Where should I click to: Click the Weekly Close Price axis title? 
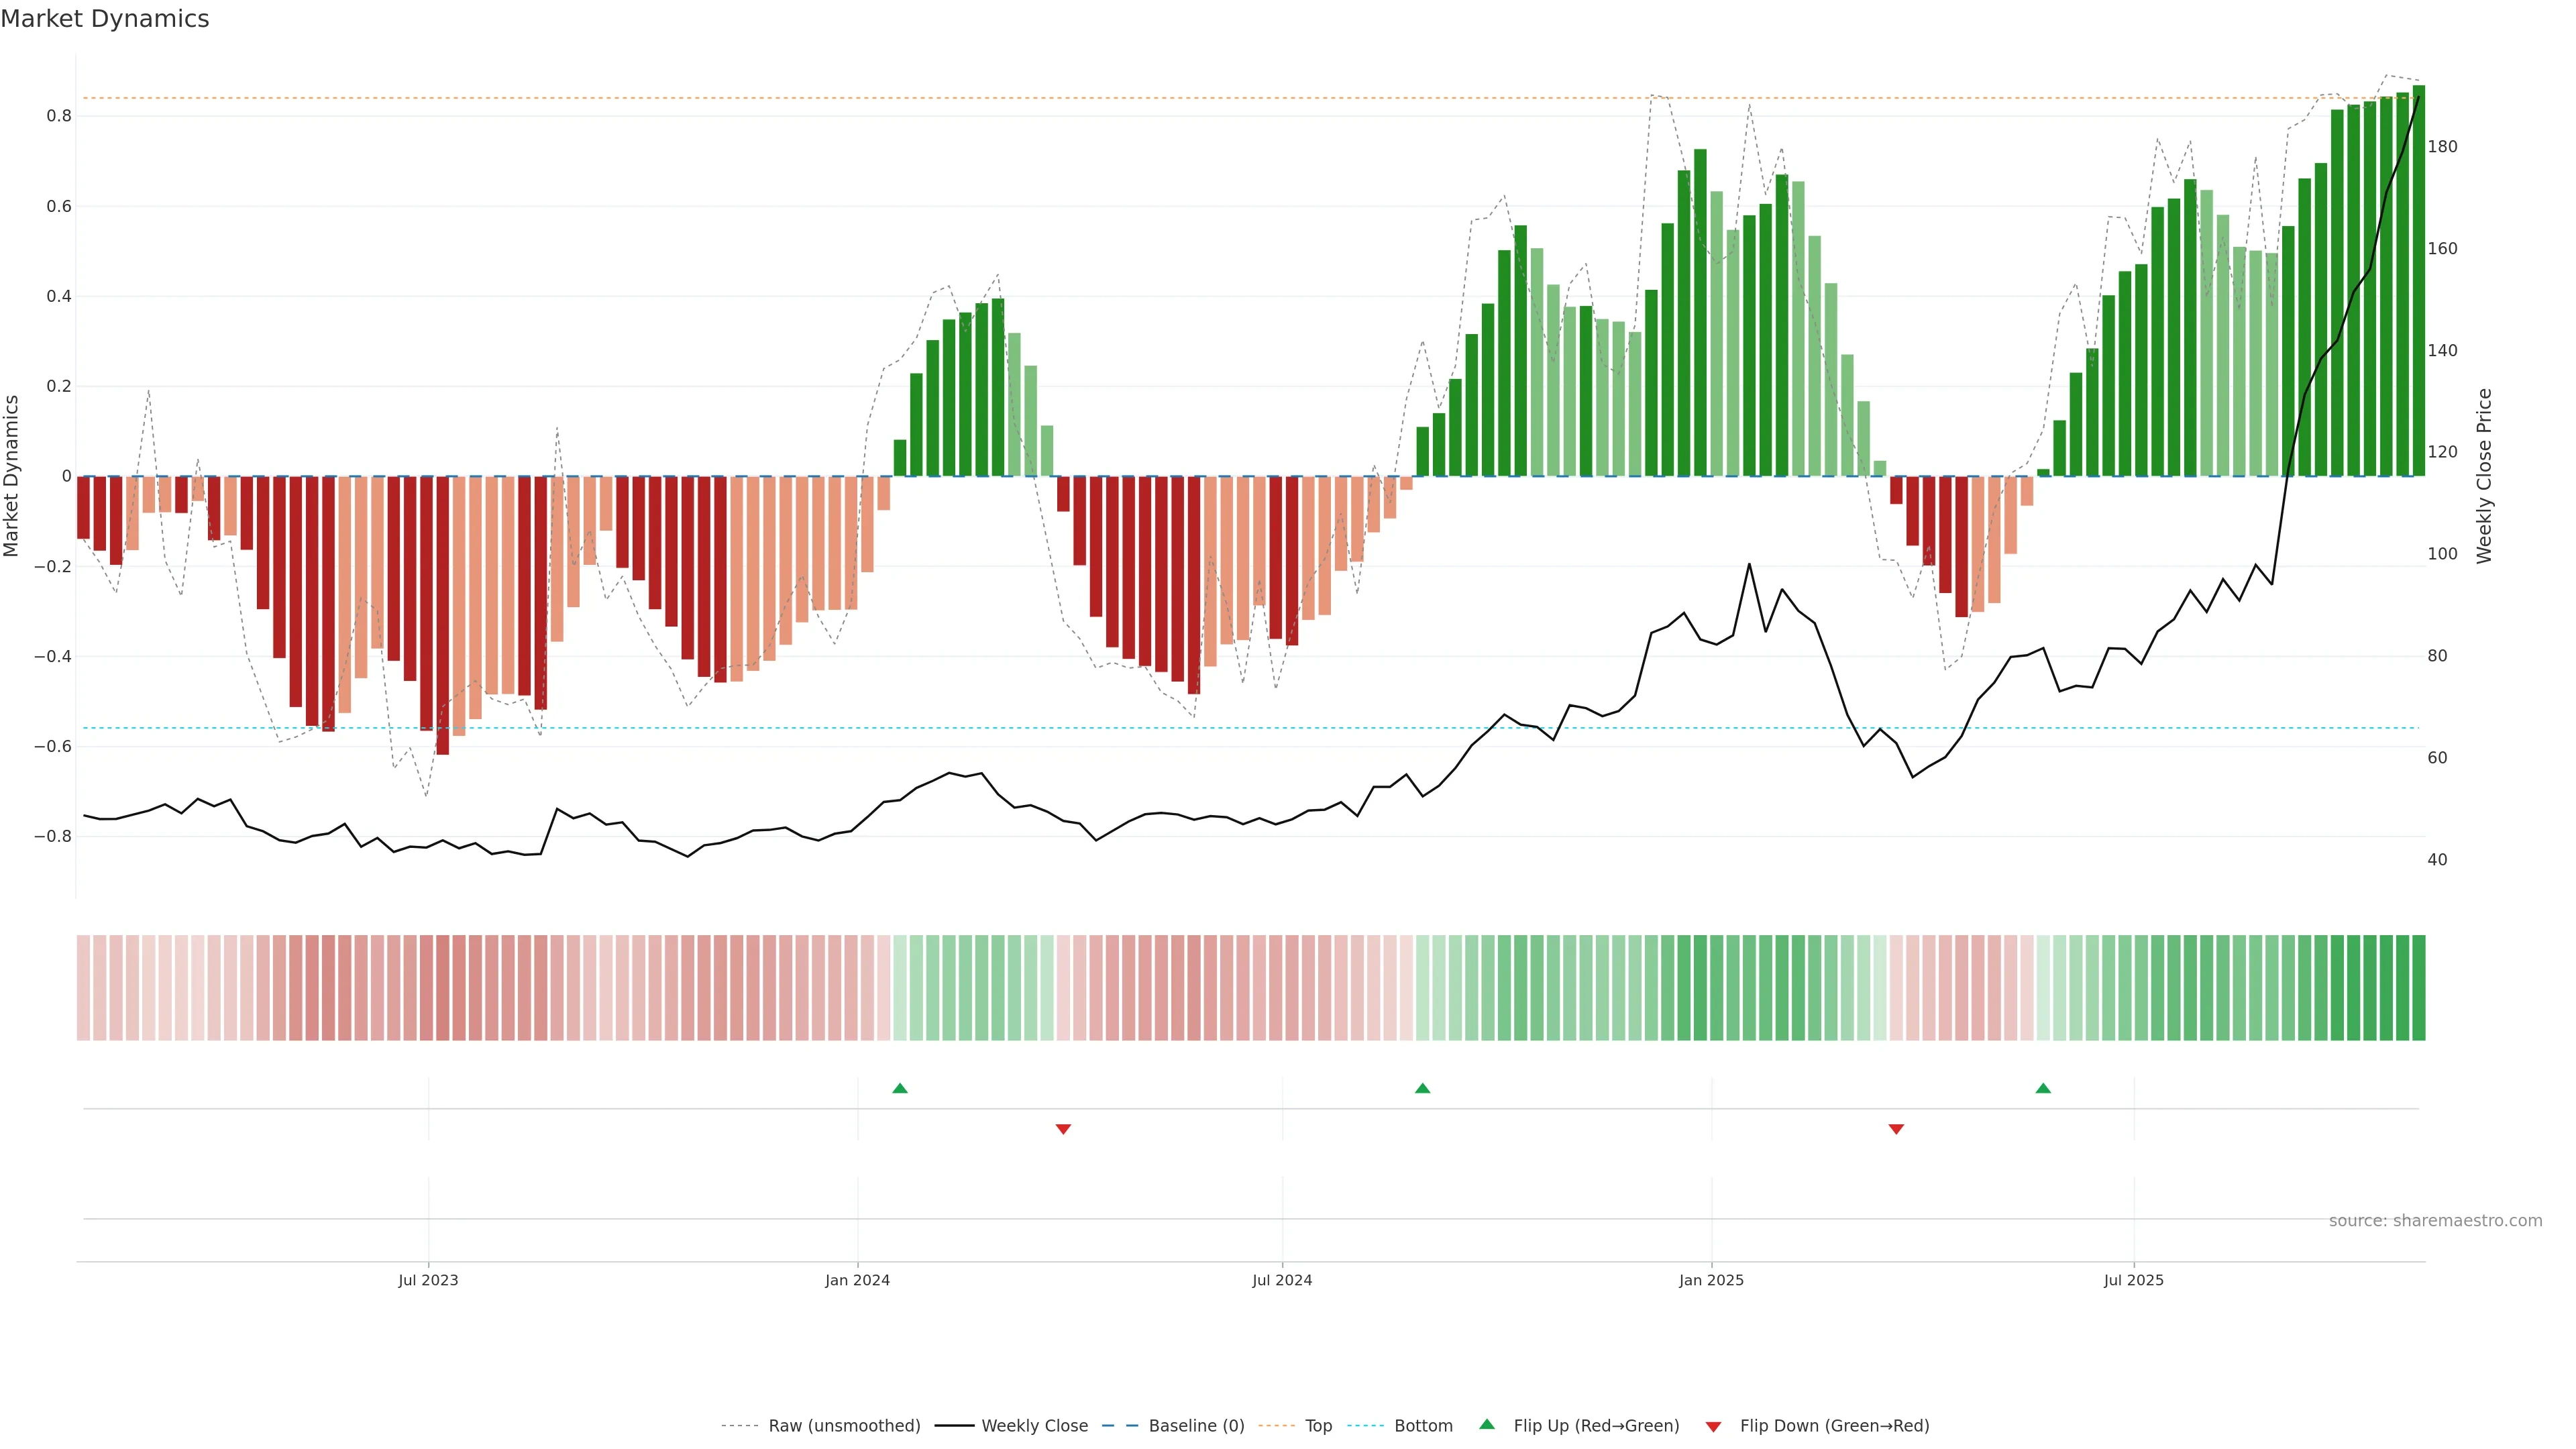coord(2484,476)
